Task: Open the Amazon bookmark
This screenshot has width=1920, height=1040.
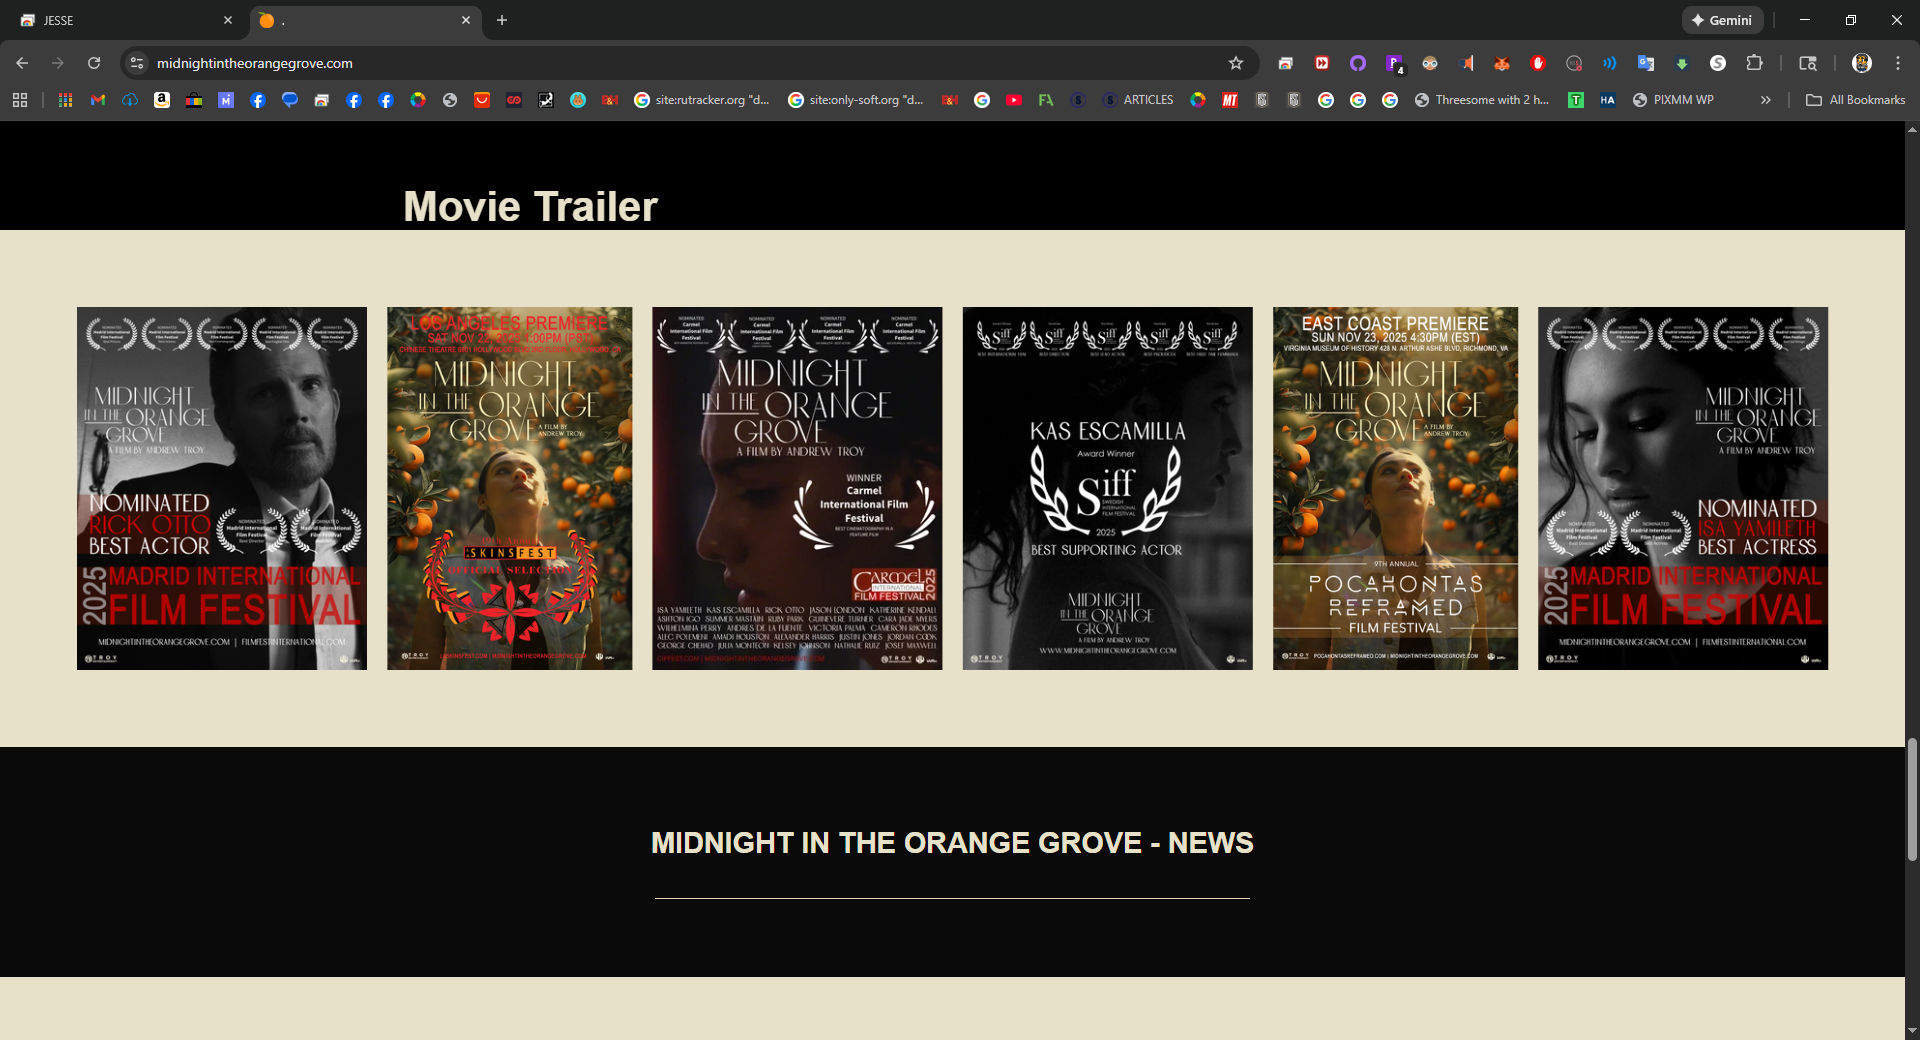Action: tap(162, 100)
